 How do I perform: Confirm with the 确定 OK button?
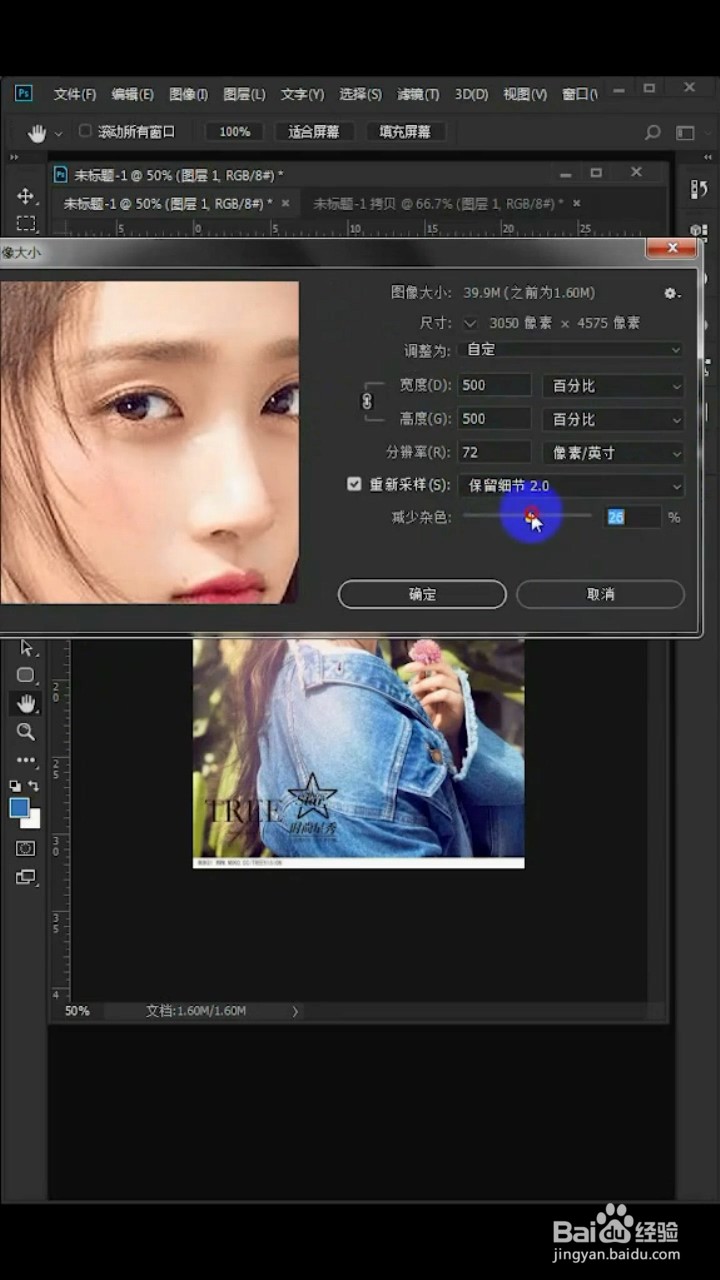click(x=422, y=594)
